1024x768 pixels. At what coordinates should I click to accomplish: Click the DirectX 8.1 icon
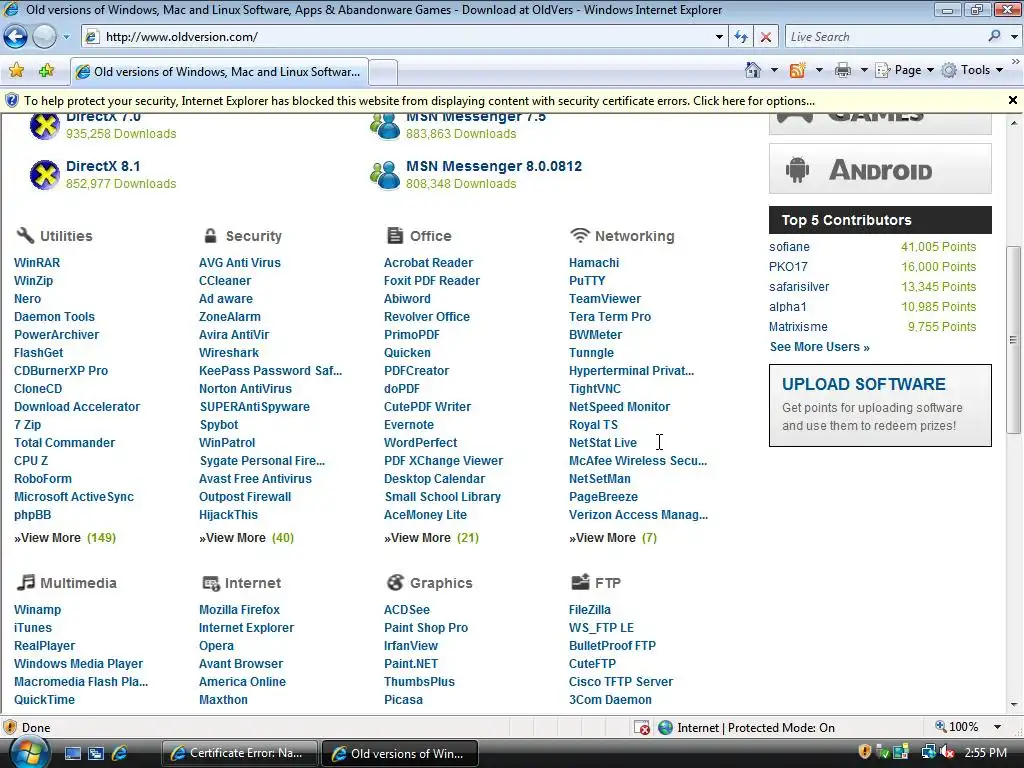pyautogui.click(x=45, y=174)
